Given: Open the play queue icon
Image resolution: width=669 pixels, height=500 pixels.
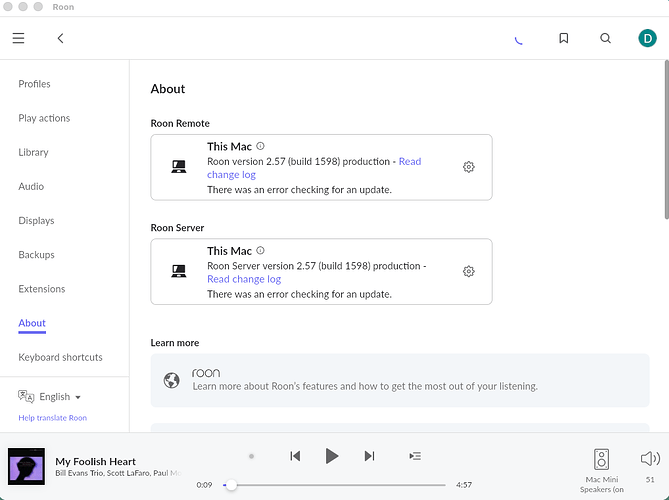Looking at the screenshot, I should (x=415, y=456).
